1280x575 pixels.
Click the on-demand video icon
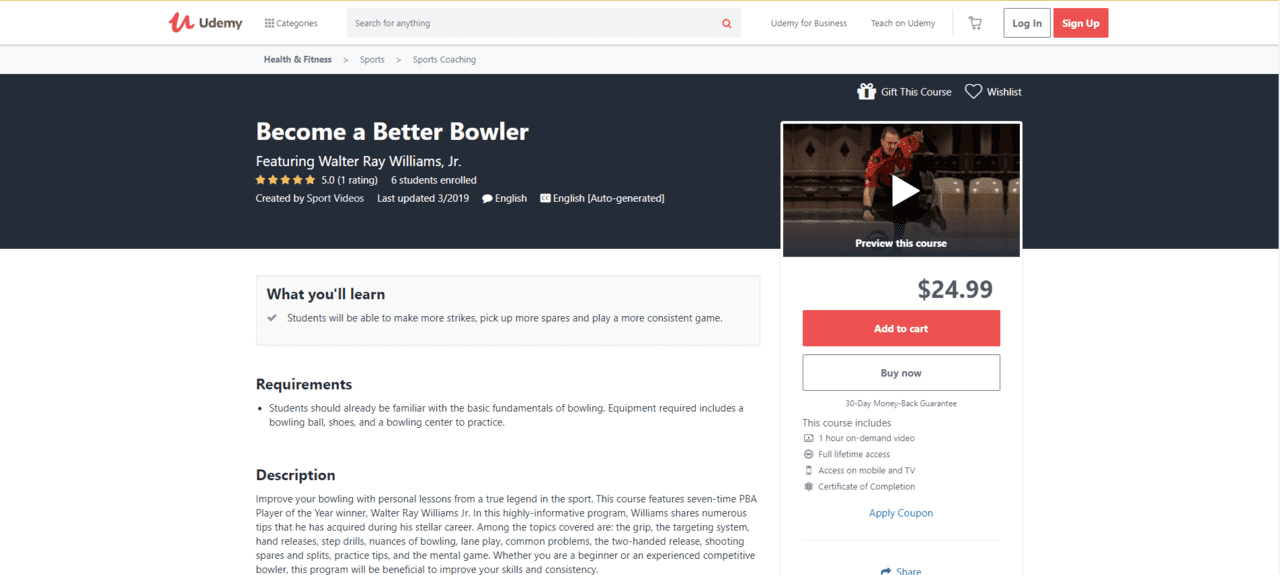[809, 438]
